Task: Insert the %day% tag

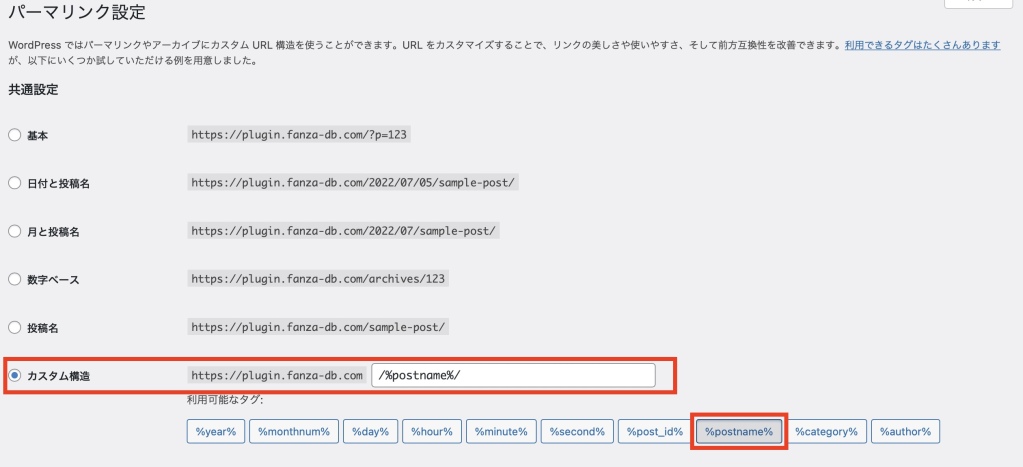Action: (371, 431)
